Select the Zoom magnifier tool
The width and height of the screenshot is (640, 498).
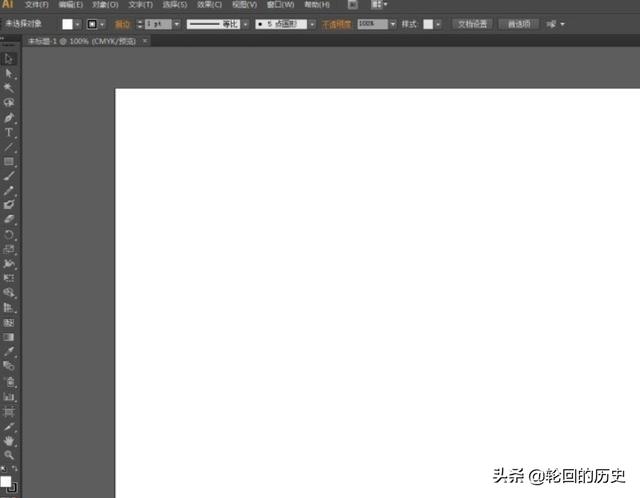9,454
